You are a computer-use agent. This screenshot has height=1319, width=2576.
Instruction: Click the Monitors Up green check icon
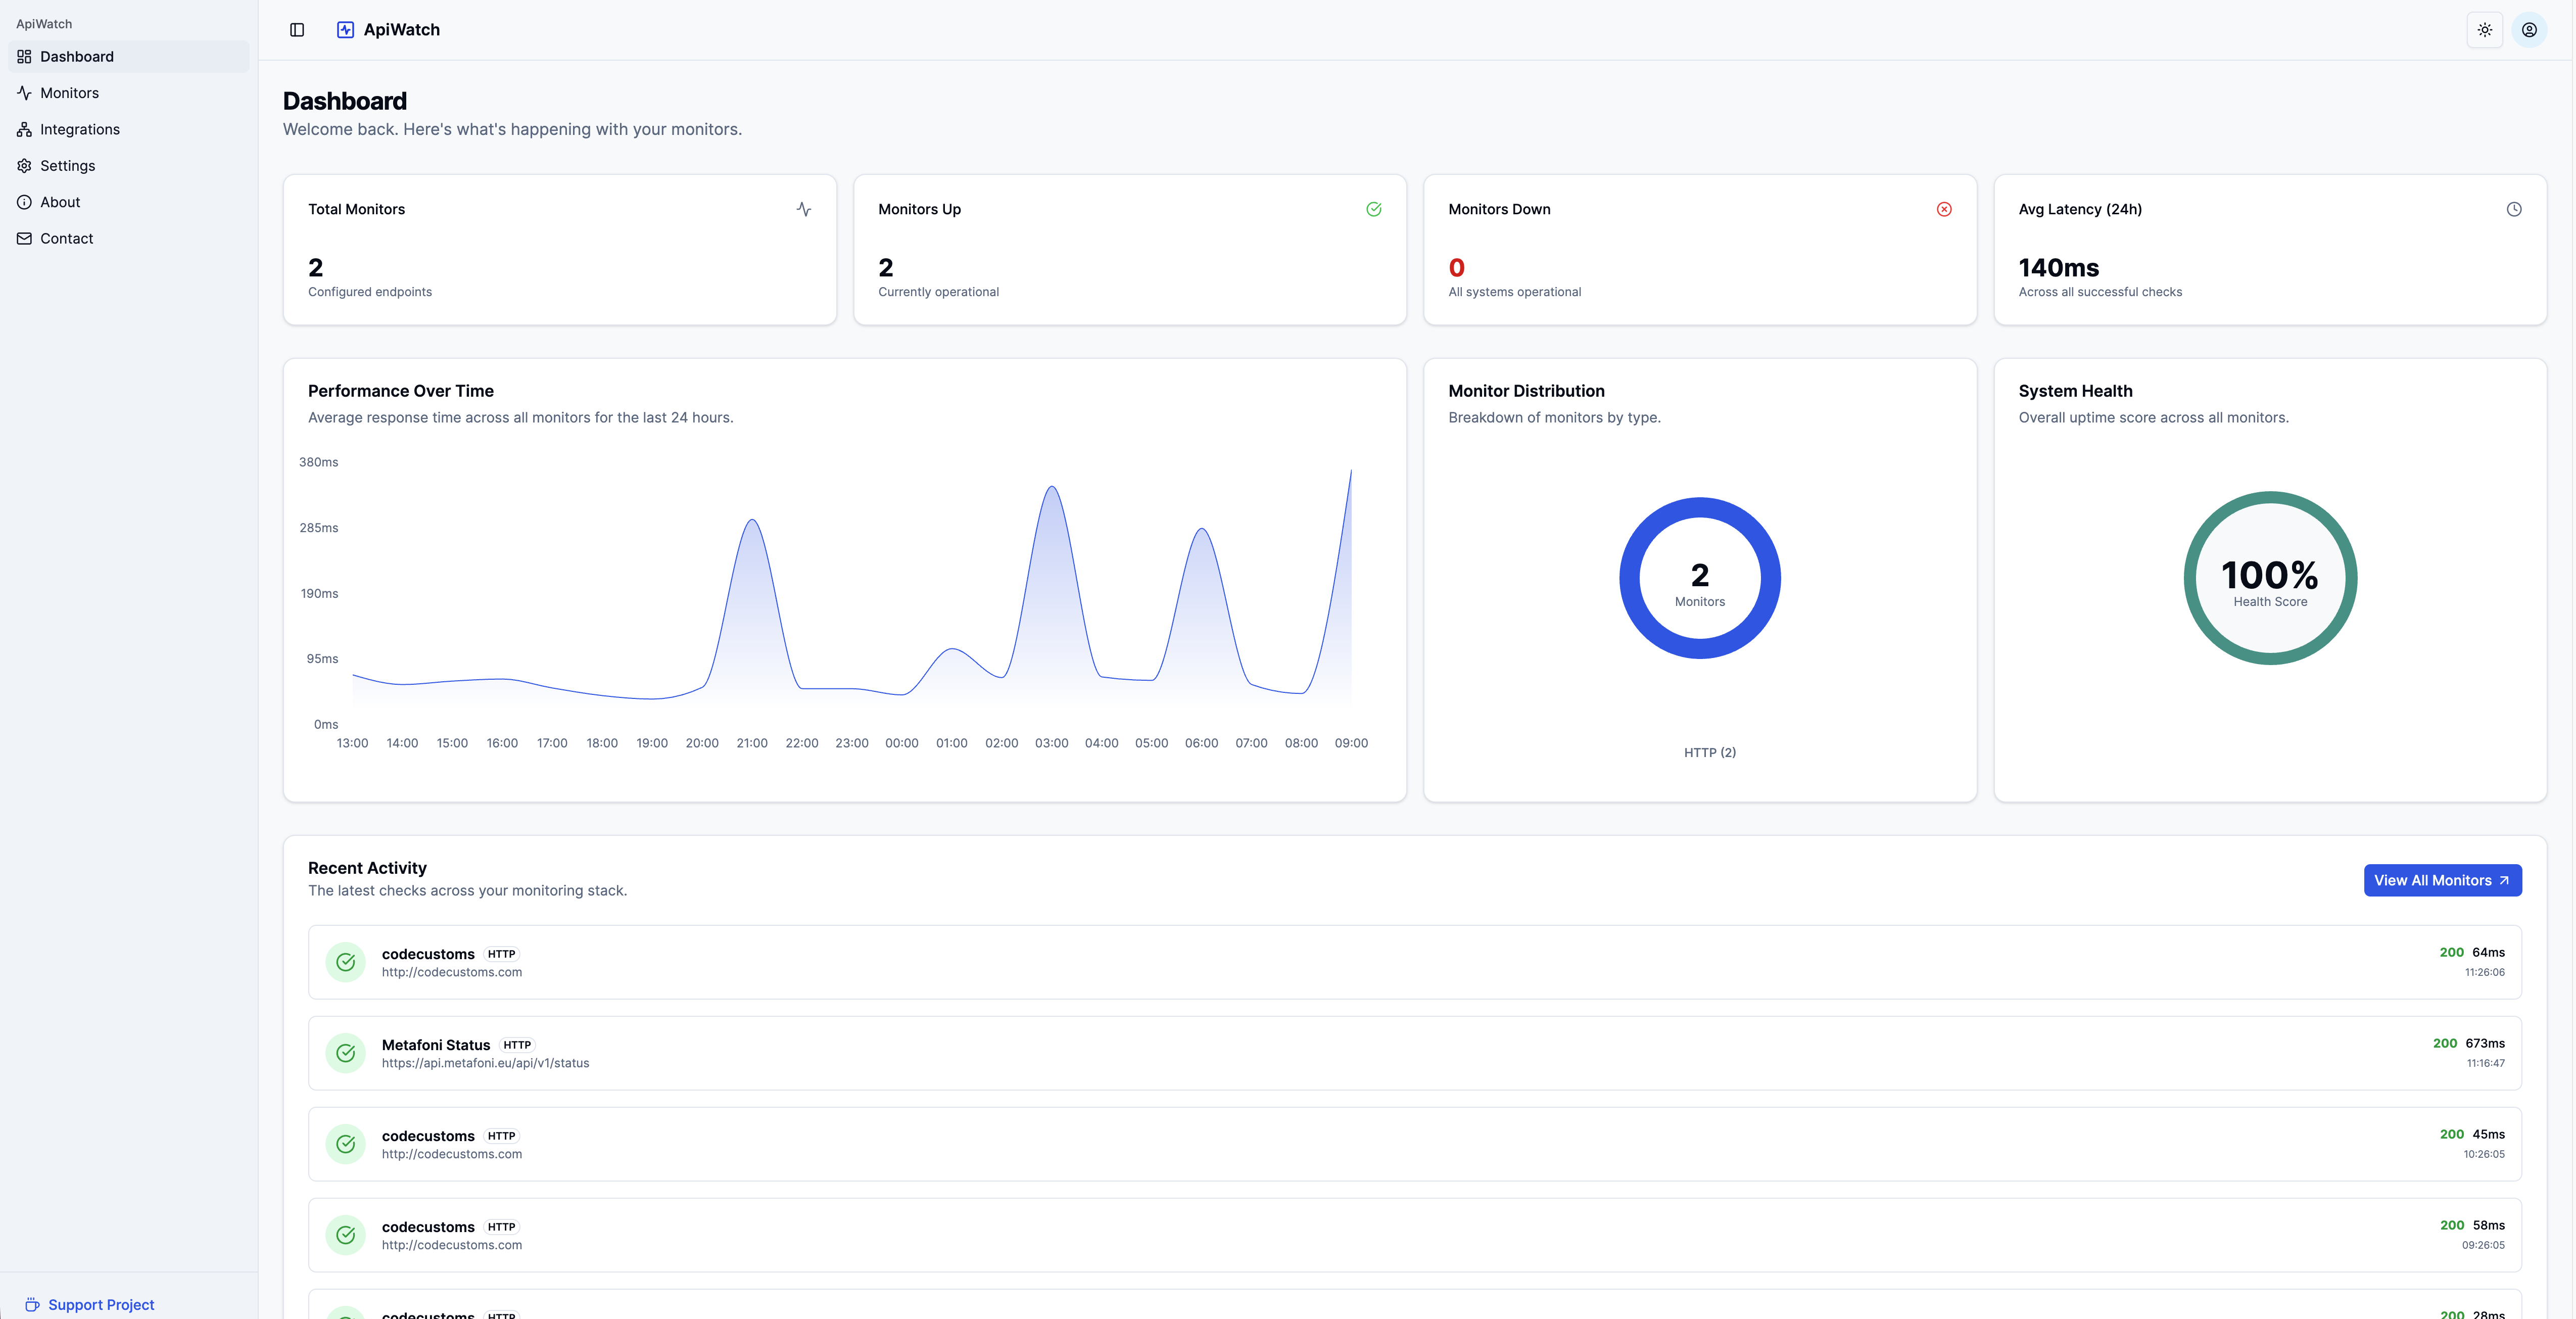point(1374,209)
